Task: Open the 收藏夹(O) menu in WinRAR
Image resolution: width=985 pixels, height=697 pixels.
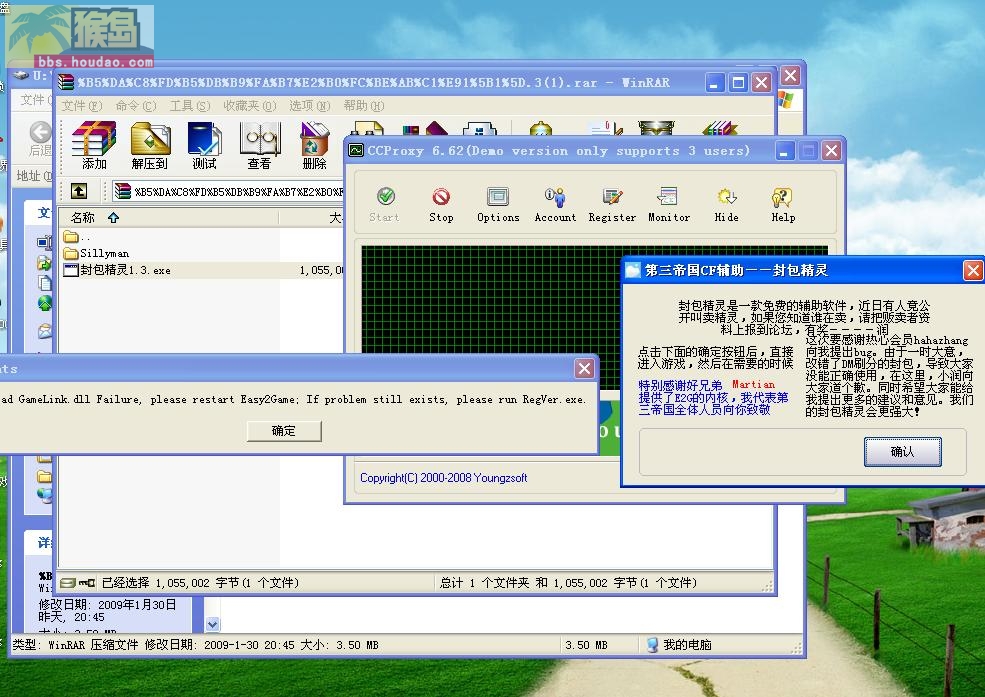Action: (250, 105)
